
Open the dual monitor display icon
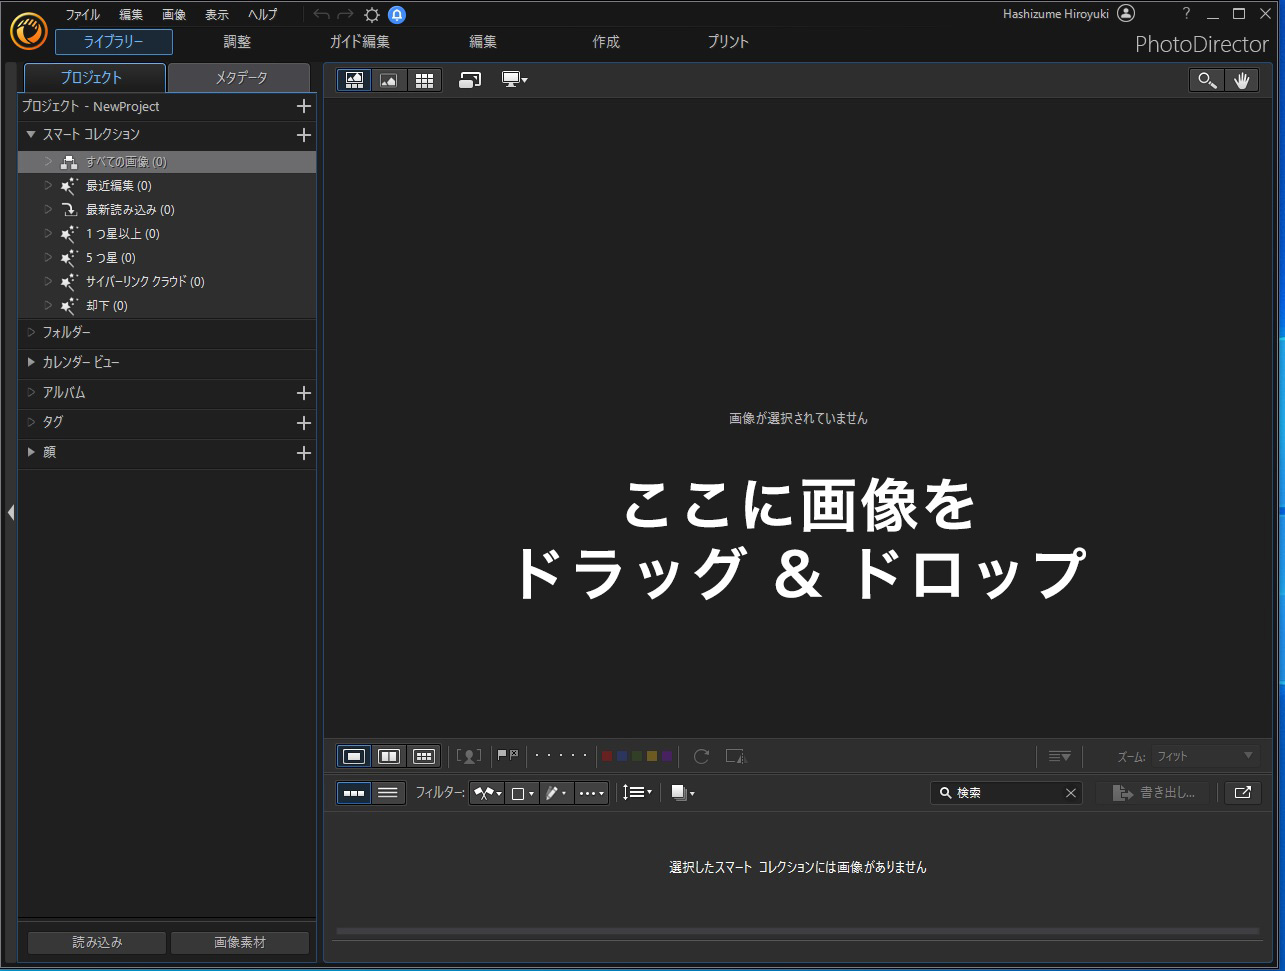click(514, 80)
